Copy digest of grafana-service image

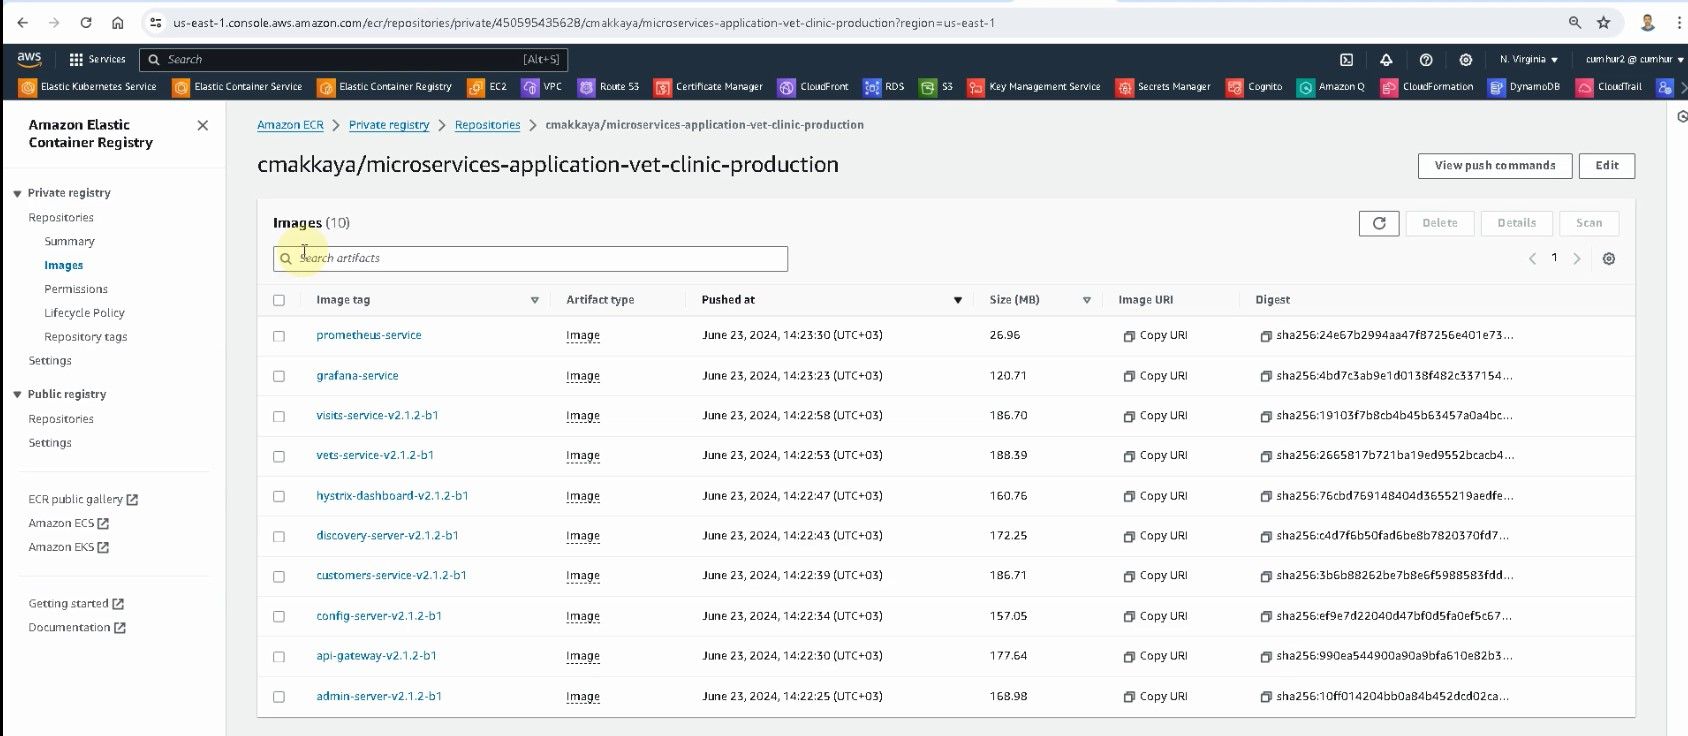(1266, 377)
